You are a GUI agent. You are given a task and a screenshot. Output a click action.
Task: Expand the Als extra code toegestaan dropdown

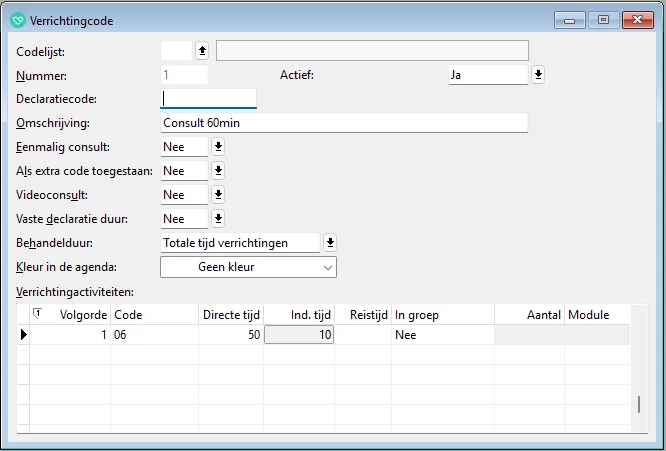click(218, 171)
